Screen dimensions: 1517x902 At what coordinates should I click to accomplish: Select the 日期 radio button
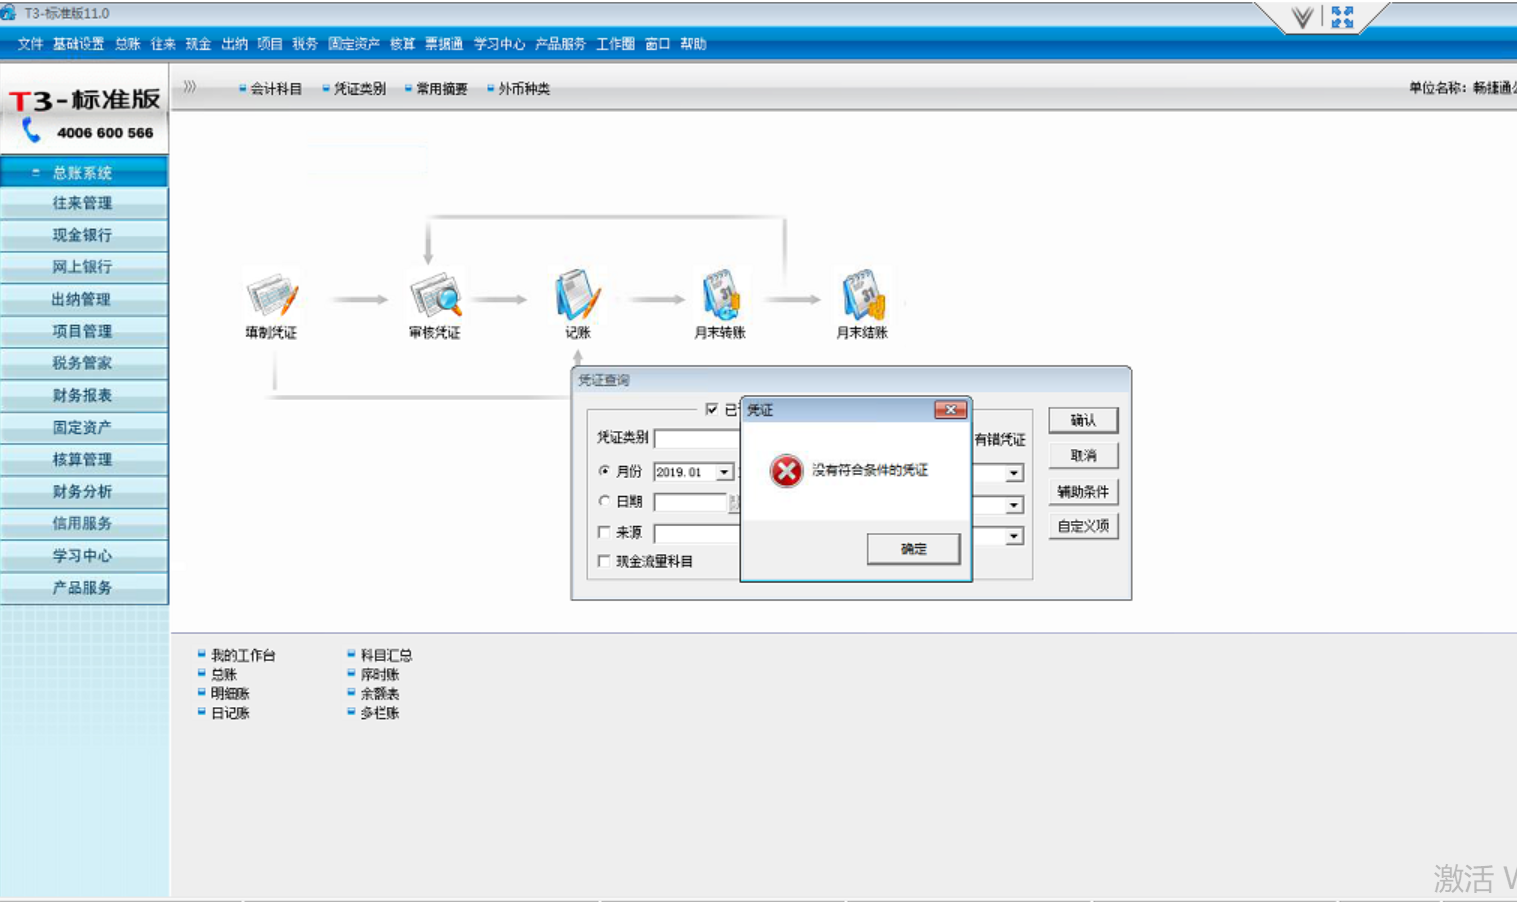point(604,501)
